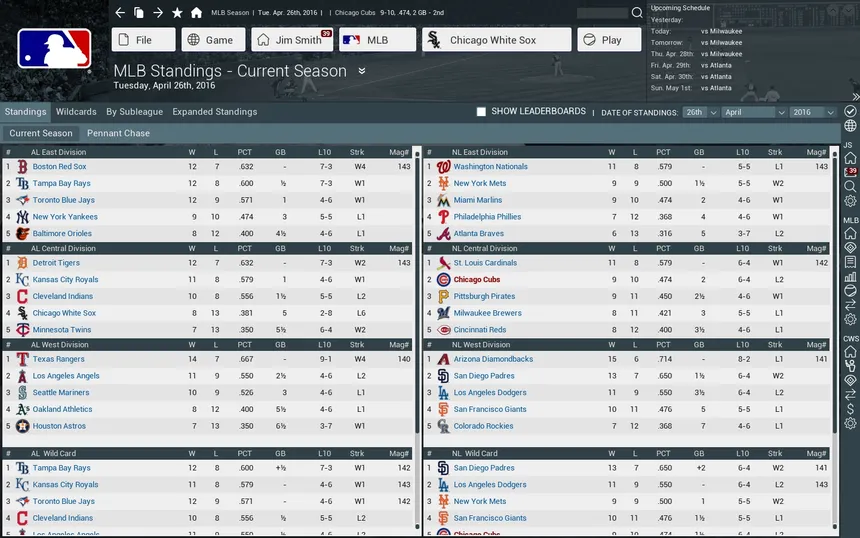Viewport: 860px width, 538px height.
Task: Open the sidebar search magnifier icon
Action: coord(850,186)
